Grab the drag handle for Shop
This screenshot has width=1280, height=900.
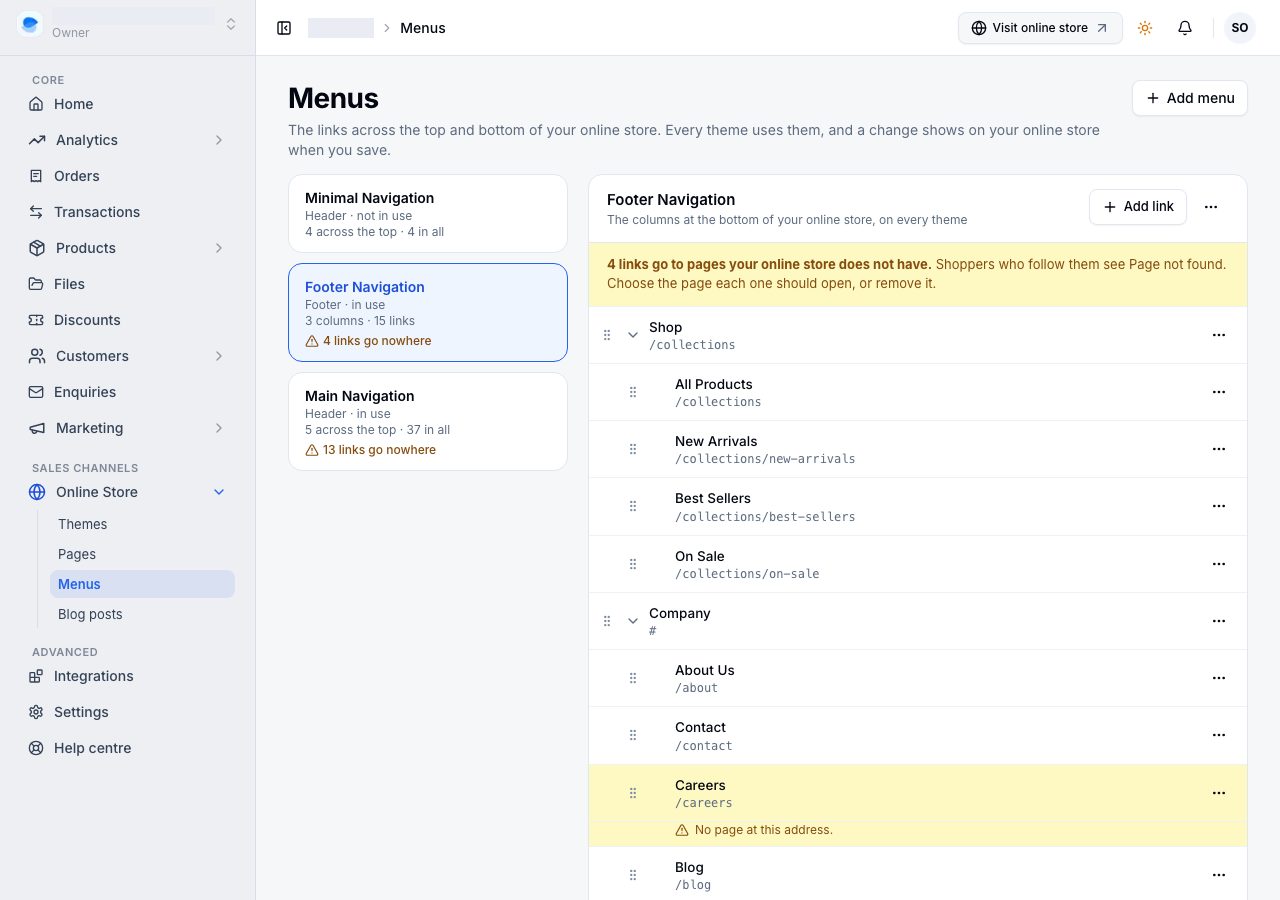(607, 335)
